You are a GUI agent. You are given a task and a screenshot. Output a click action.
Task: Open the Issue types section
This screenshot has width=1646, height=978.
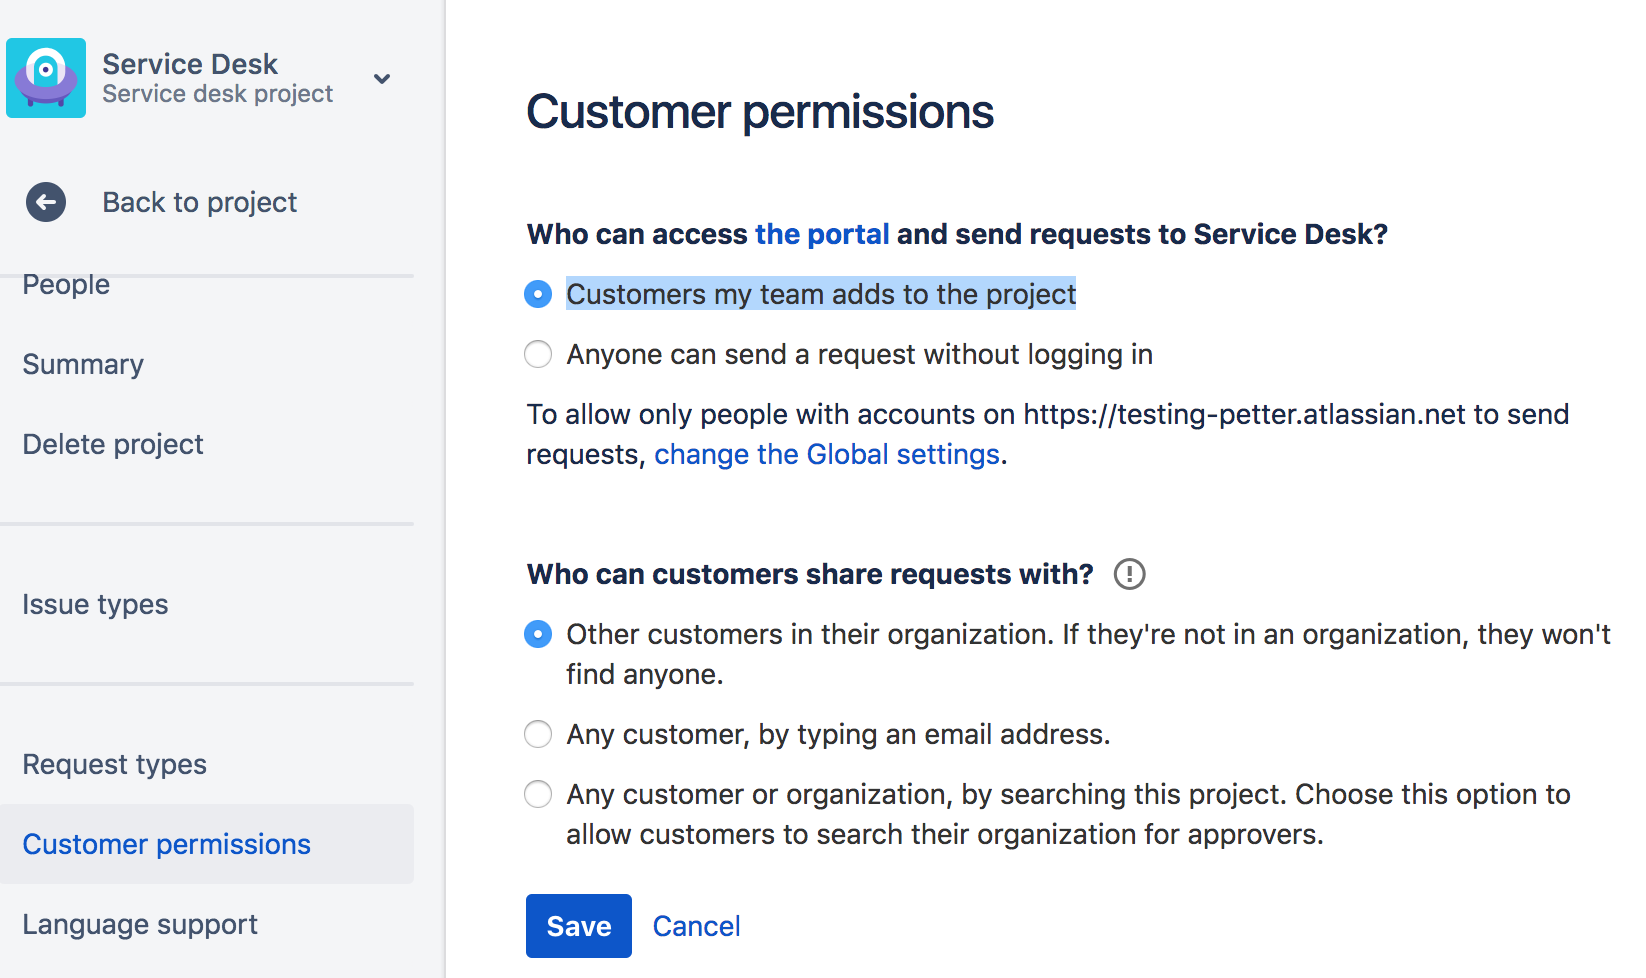[x=95, y=604]
